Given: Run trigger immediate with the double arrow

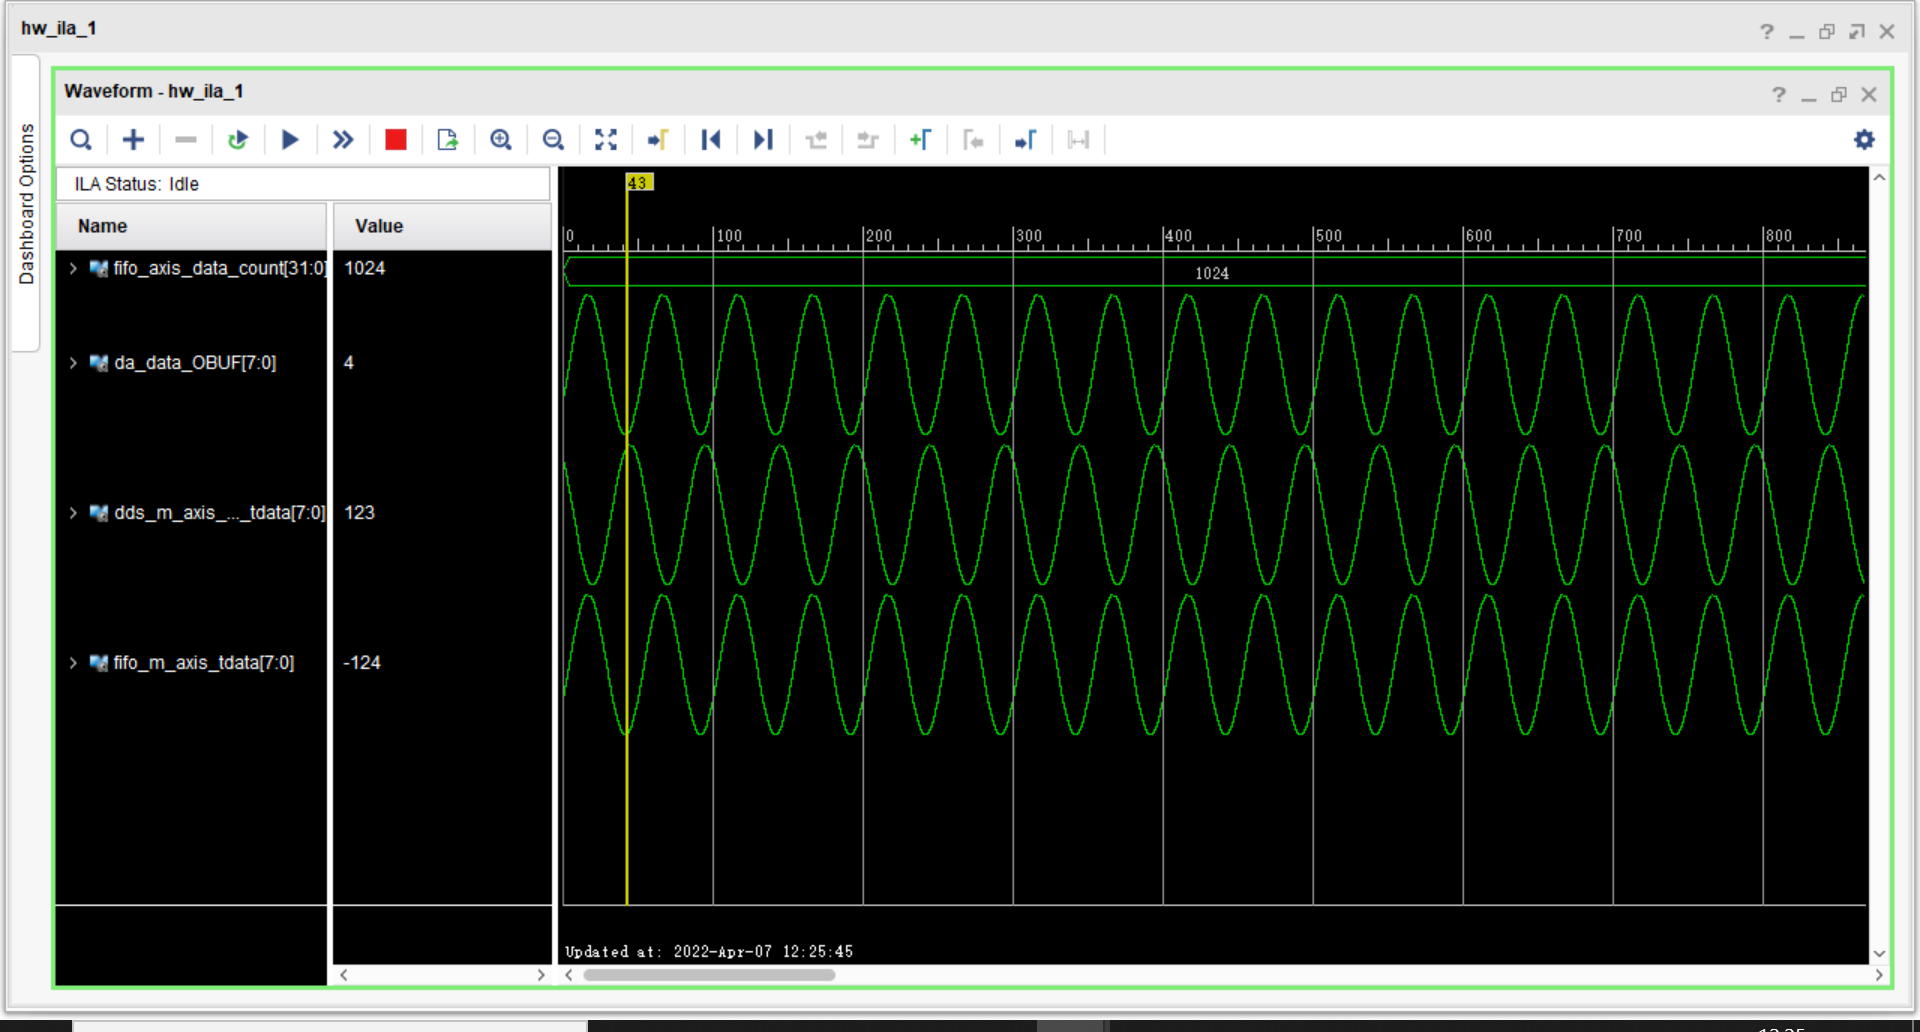Looking at the screenshot, I should (x=343, y=140).
